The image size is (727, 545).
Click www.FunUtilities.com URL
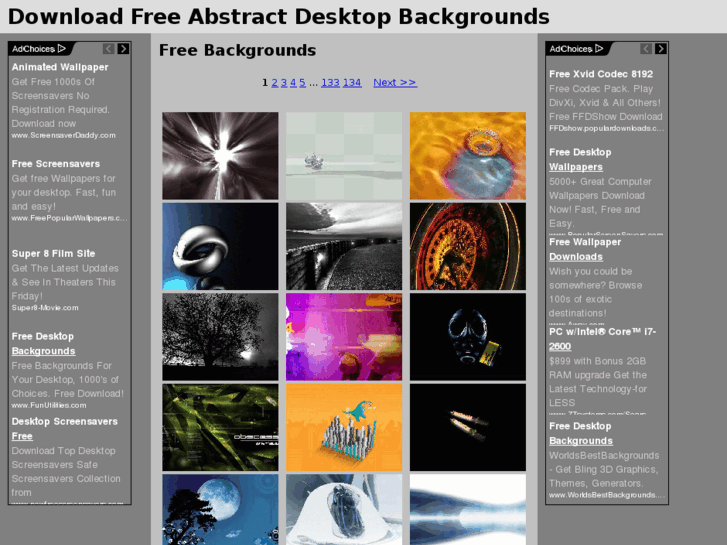point(49,405)
